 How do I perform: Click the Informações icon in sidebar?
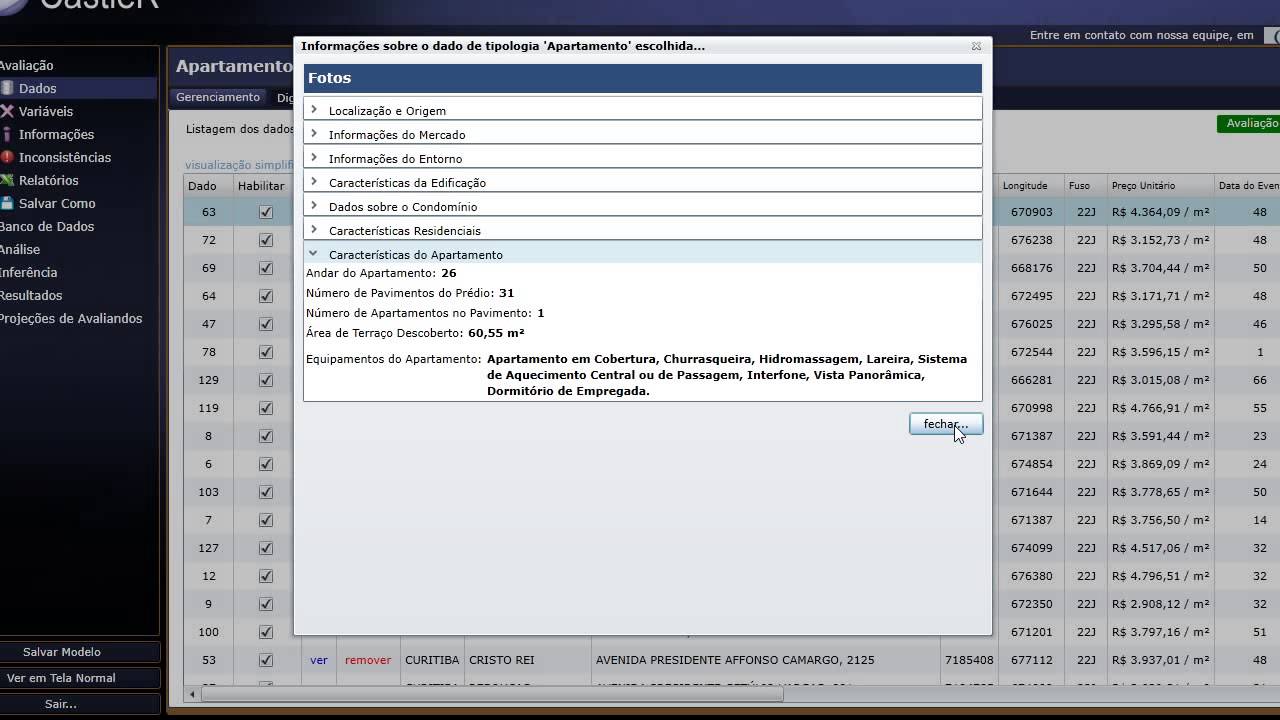(7, 134)
